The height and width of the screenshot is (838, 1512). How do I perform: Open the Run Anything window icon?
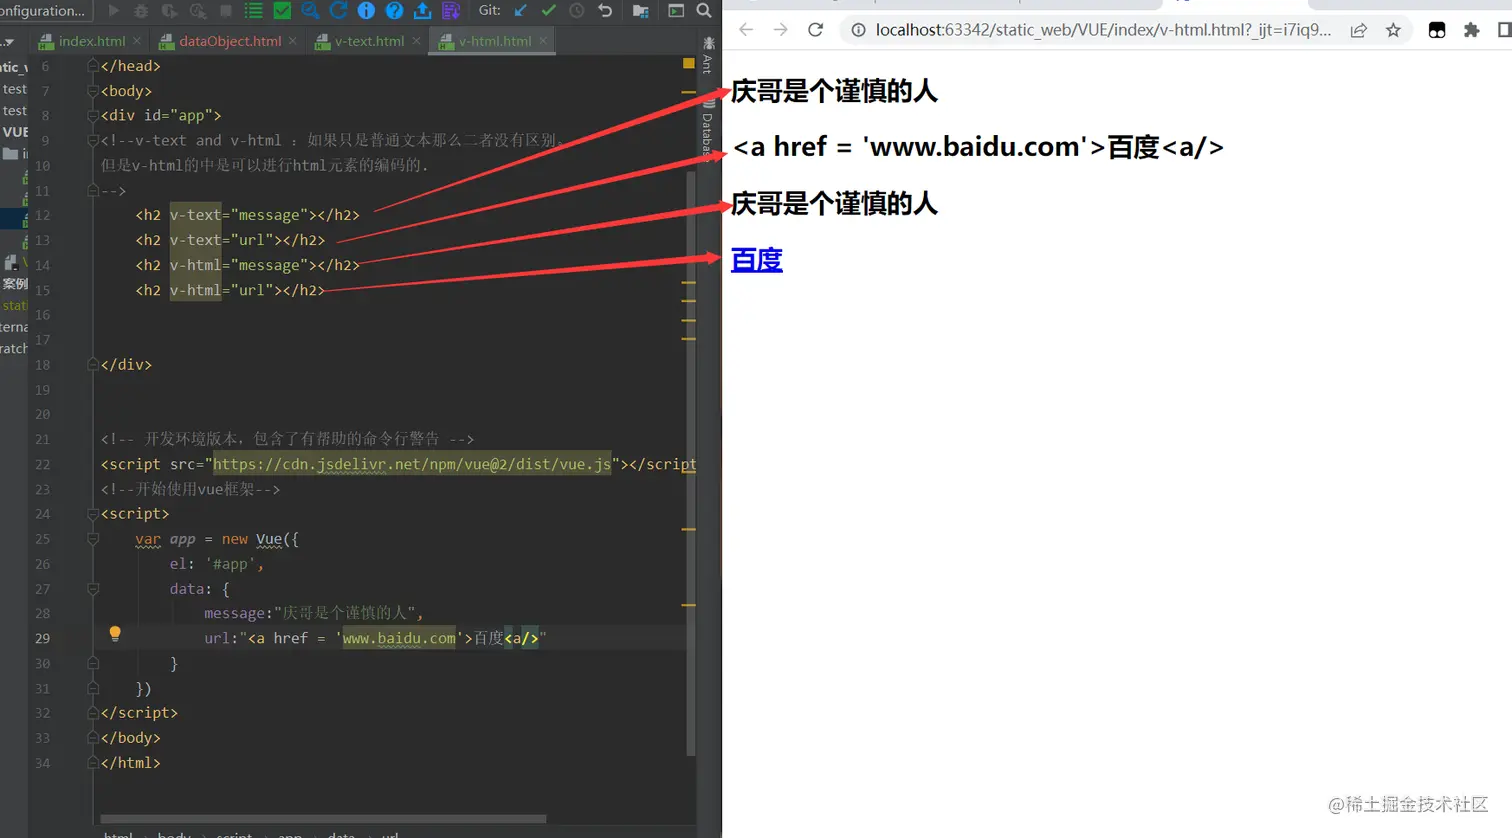(676, 11)
